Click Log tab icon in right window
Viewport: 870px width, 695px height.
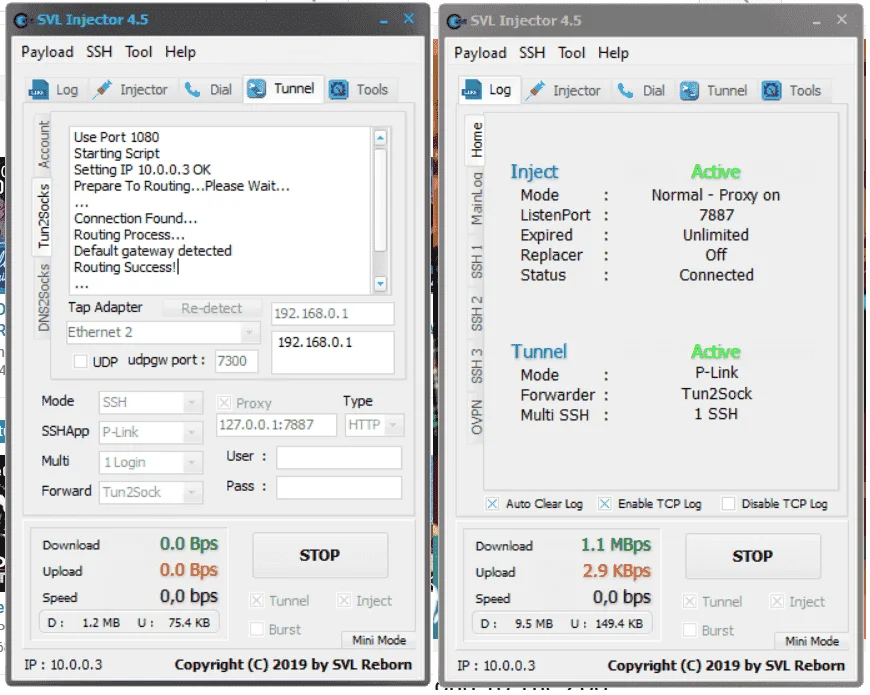tap(471, 90)
